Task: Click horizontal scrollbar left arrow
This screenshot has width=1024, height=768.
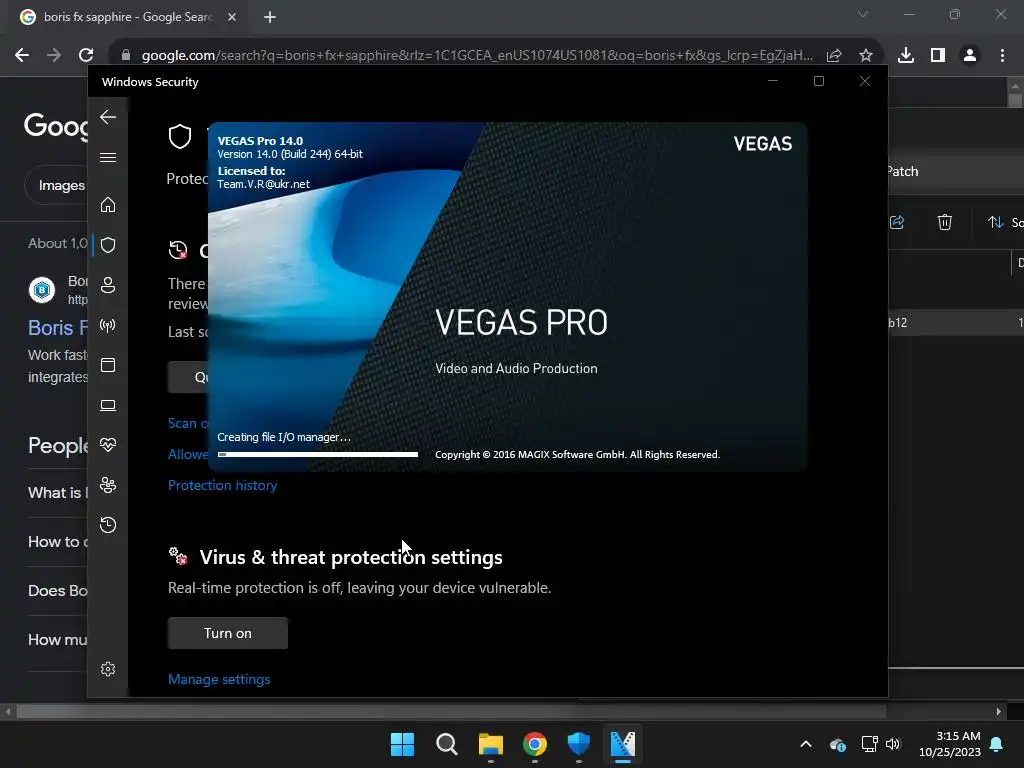Action: point(8,711)
